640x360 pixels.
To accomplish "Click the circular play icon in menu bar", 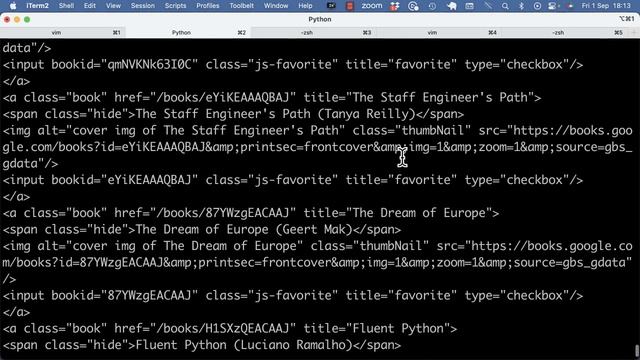I will click(537, 6).
